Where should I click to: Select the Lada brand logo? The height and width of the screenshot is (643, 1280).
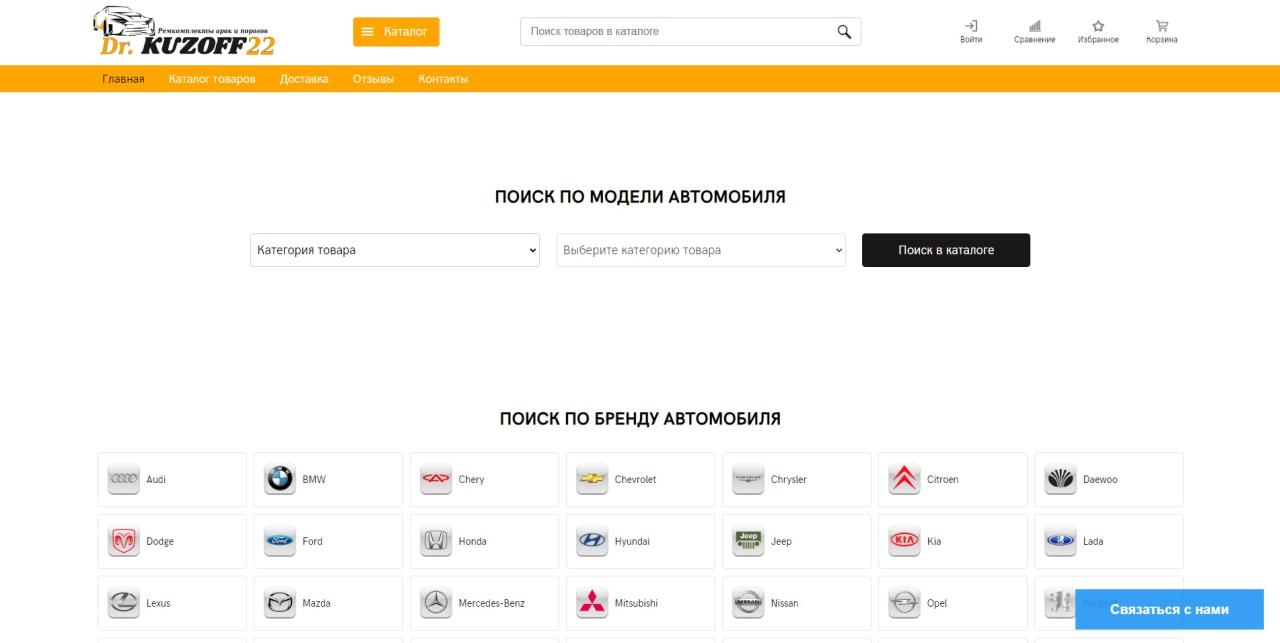tap(1060, 541)
